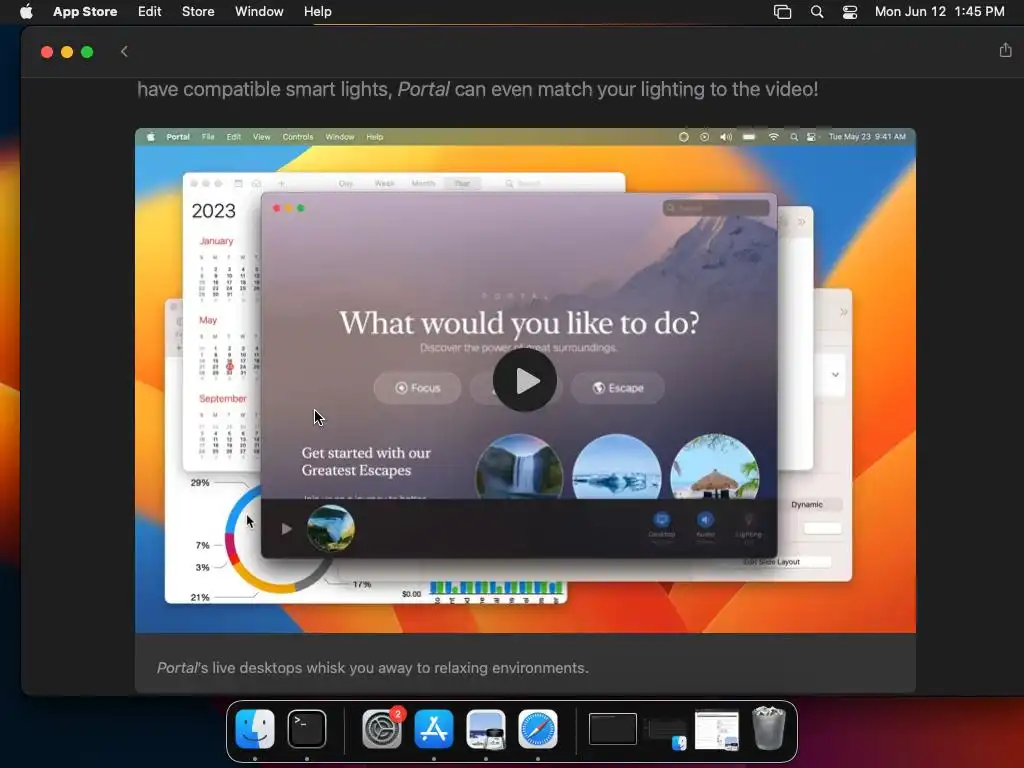Viewport: 1024px width, 768px height.
Task: Open the Apple menu
Action: 26,11
